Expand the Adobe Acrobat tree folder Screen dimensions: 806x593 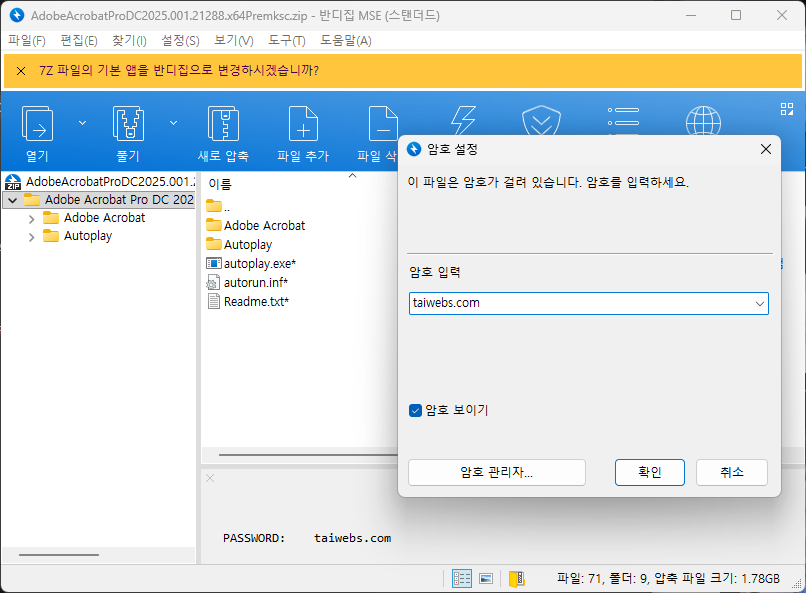click(31, 219)
